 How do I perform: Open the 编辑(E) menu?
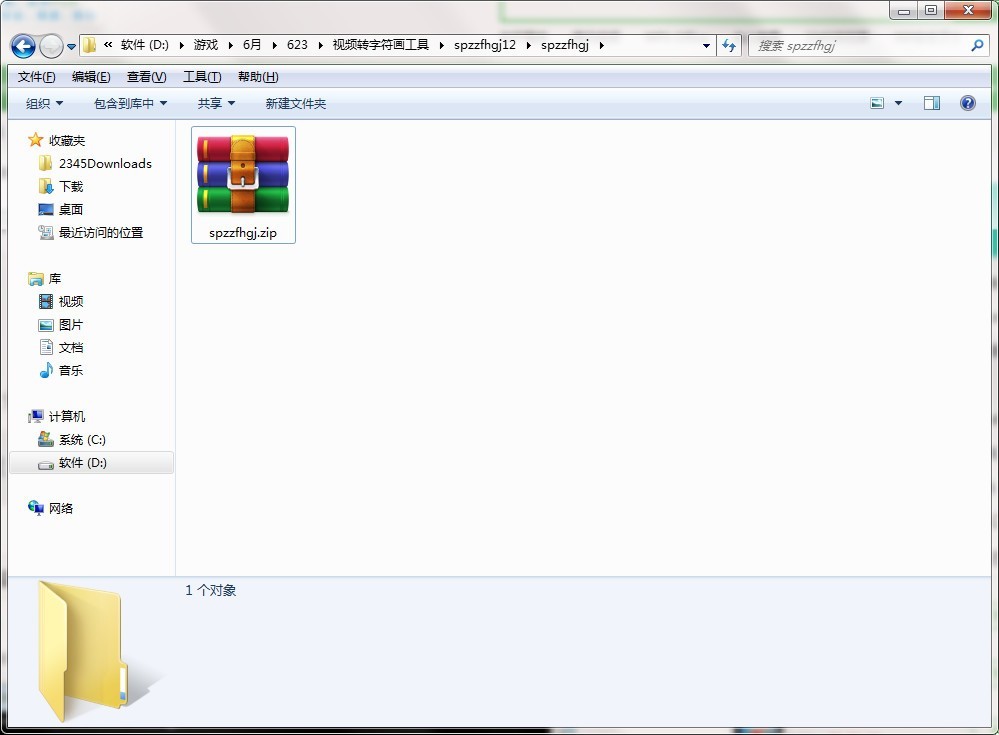coord(91,77)
